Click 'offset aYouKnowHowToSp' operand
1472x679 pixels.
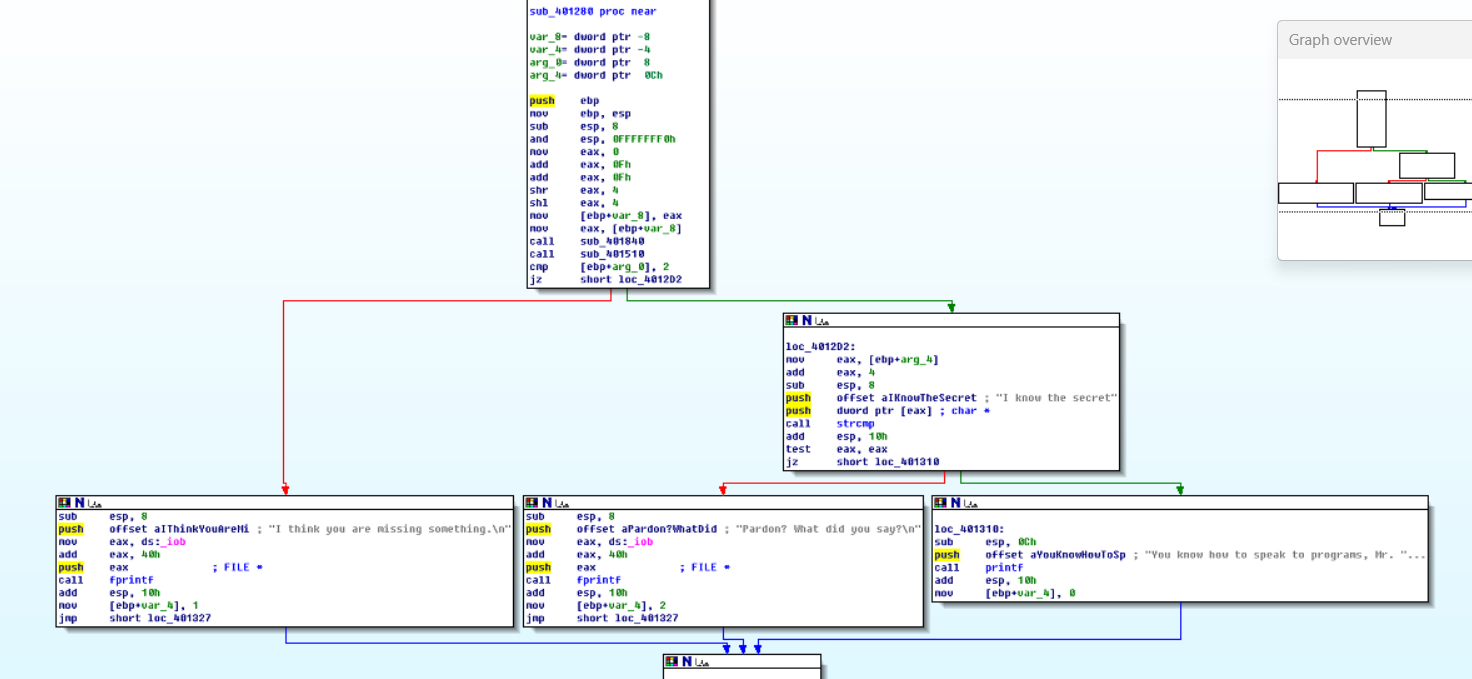1055,555
